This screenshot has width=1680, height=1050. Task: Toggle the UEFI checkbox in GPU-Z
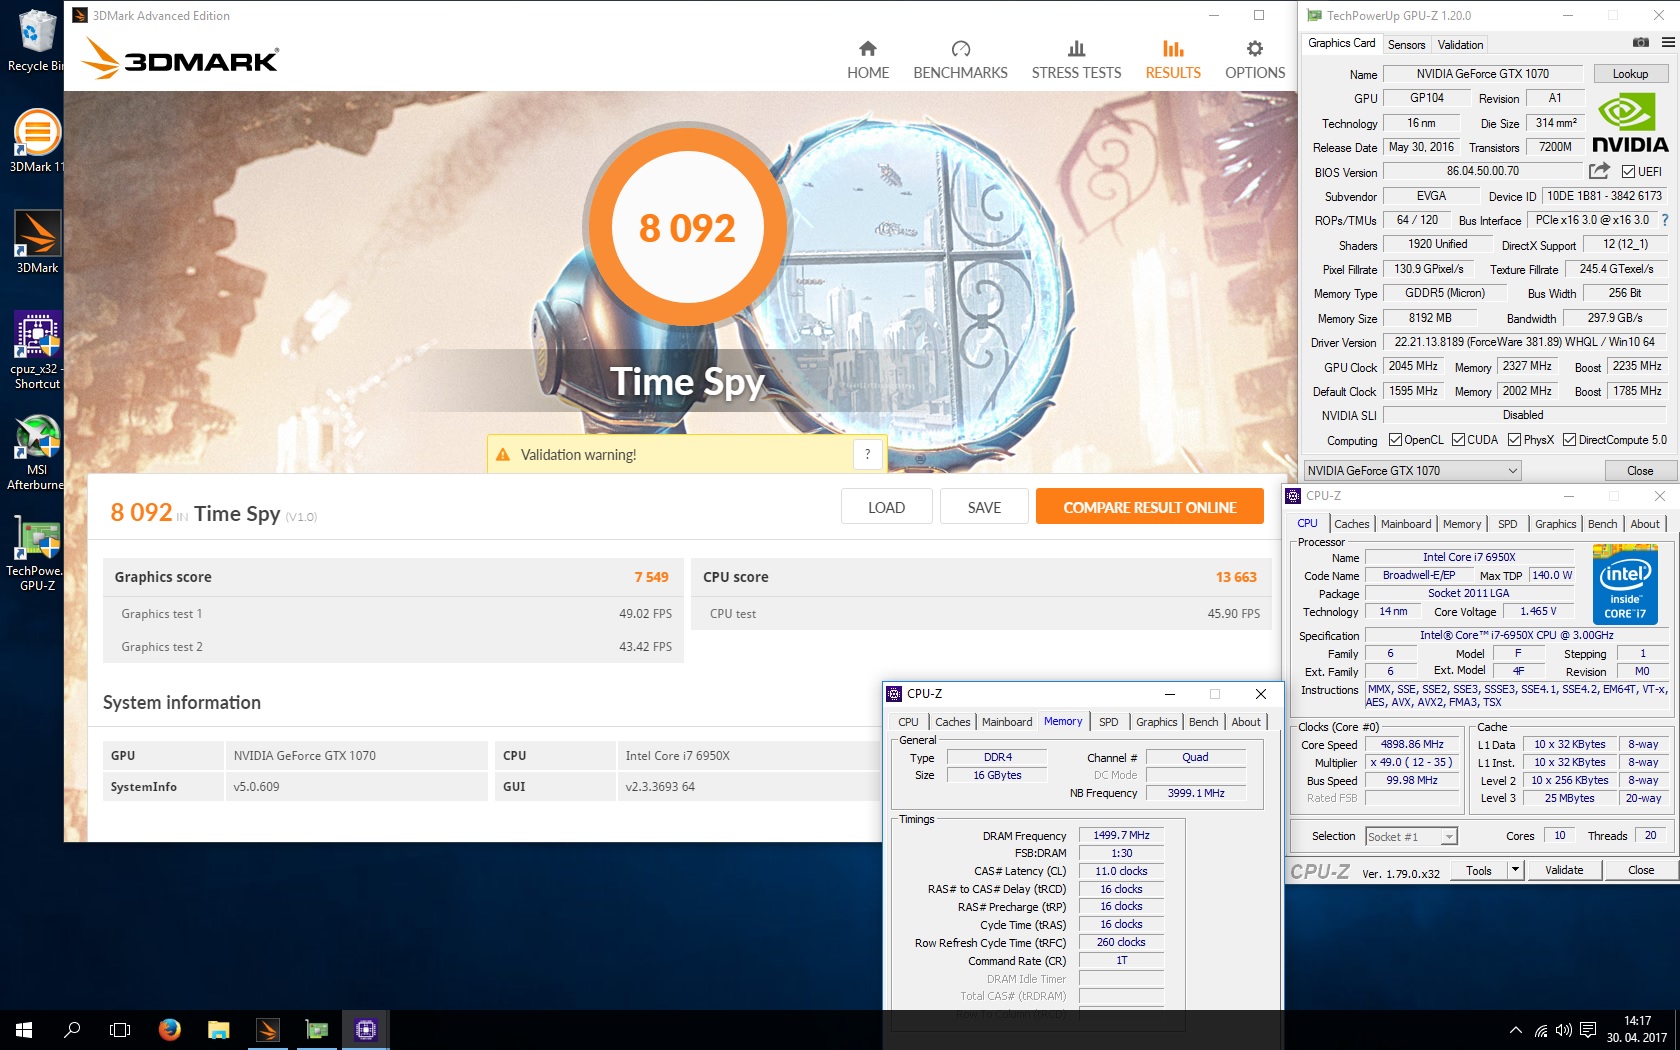(1629, 171)
